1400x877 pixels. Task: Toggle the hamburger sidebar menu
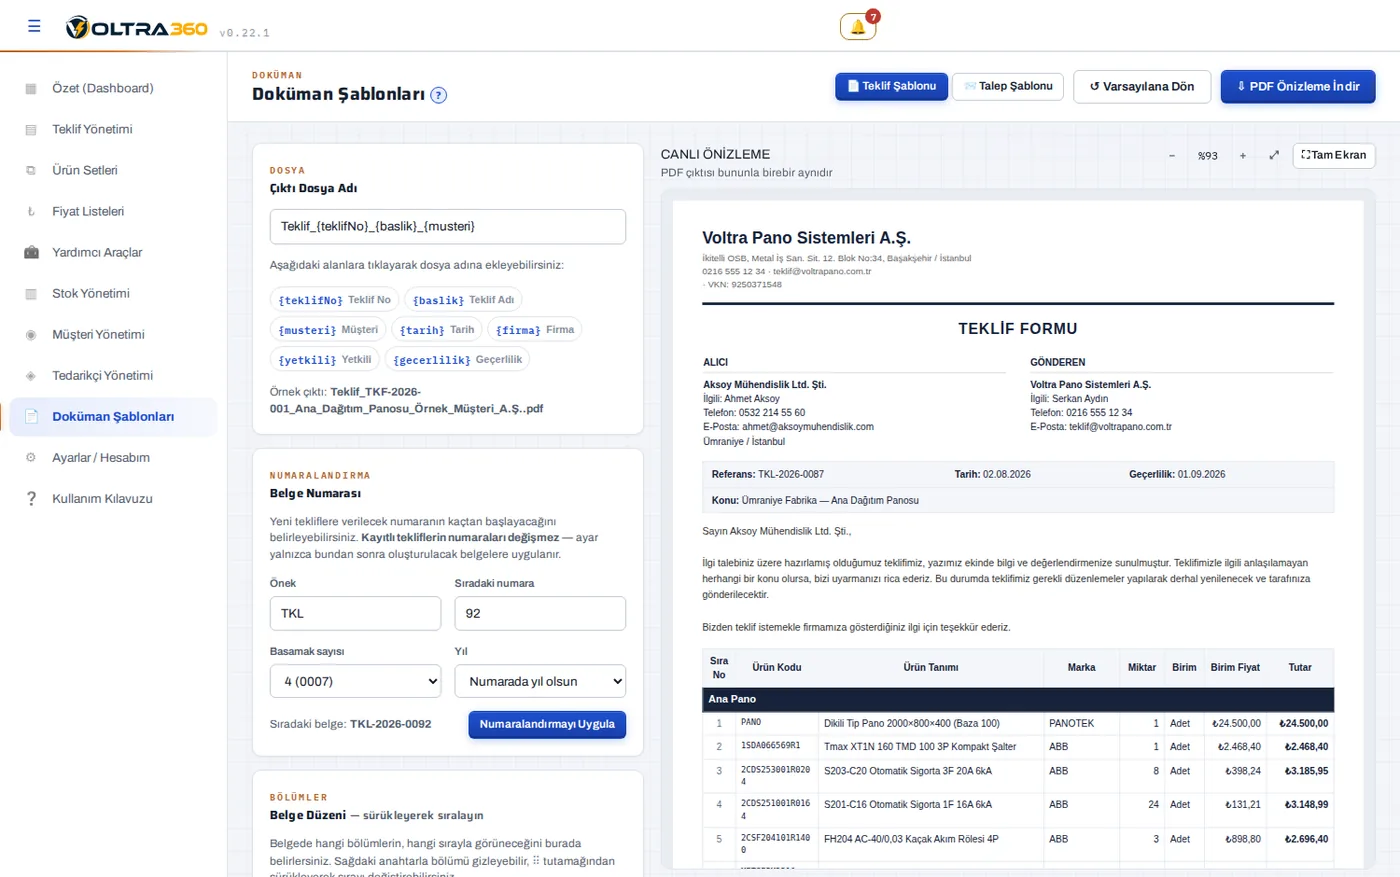pyautogui.click(x=34, y=26)
